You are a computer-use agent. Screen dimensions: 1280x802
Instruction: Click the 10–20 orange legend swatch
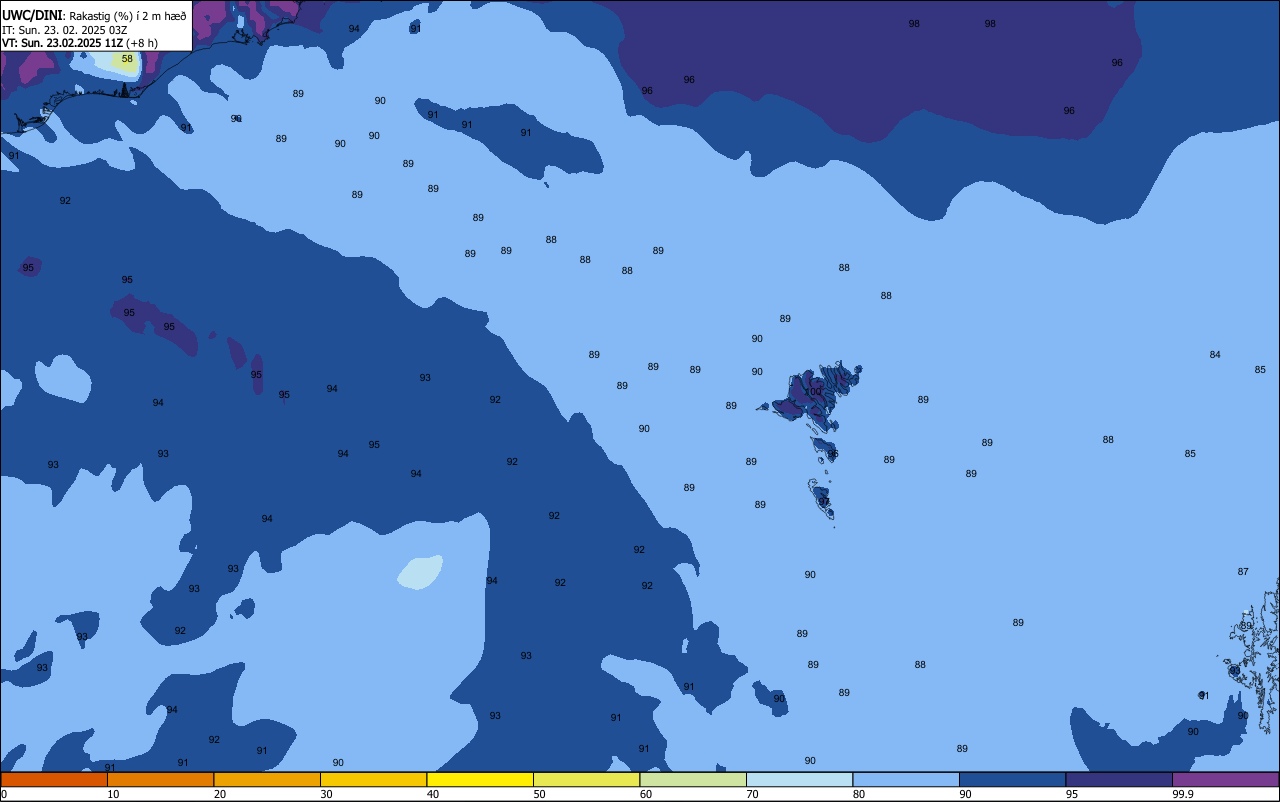tap(160, 779)
